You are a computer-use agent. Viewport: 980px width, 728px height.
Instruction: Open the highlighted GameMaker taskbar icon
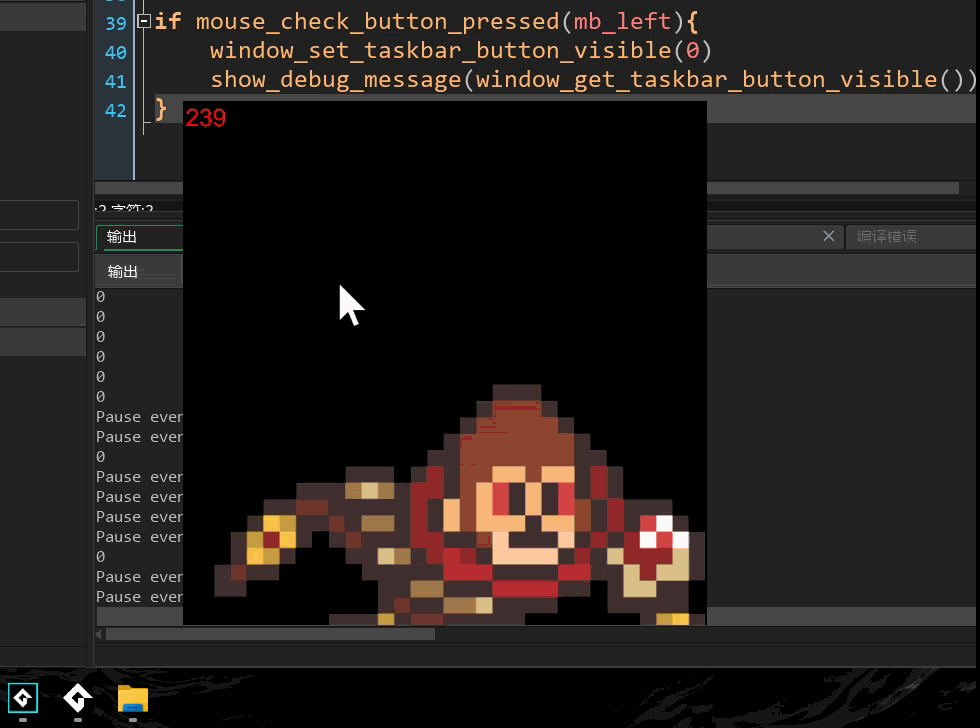coord(23,699)
